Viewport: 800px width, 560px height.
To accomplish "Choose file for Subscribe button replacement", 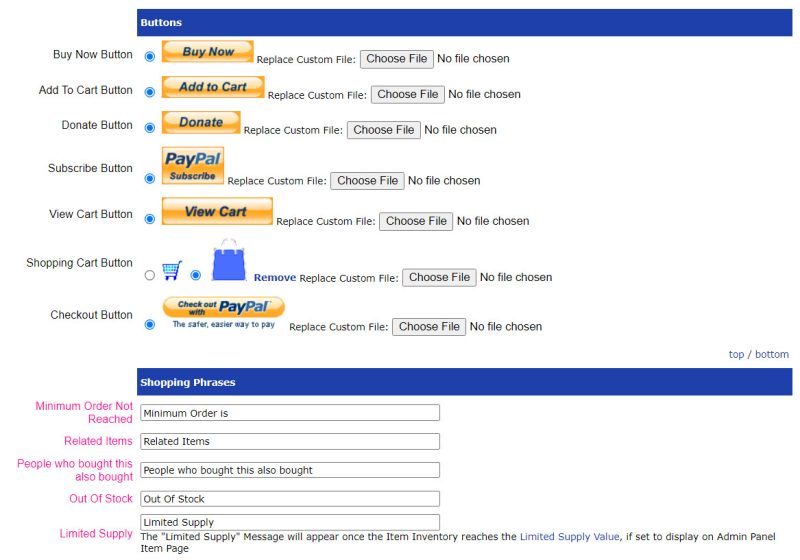I will [367, 181].
